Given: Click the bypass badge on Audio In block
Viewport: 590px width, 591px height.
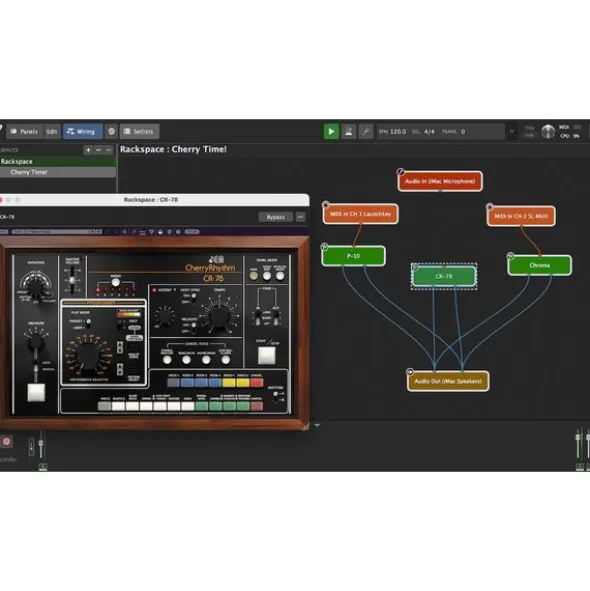Looking at the screenshot, I should pos(400,172).
